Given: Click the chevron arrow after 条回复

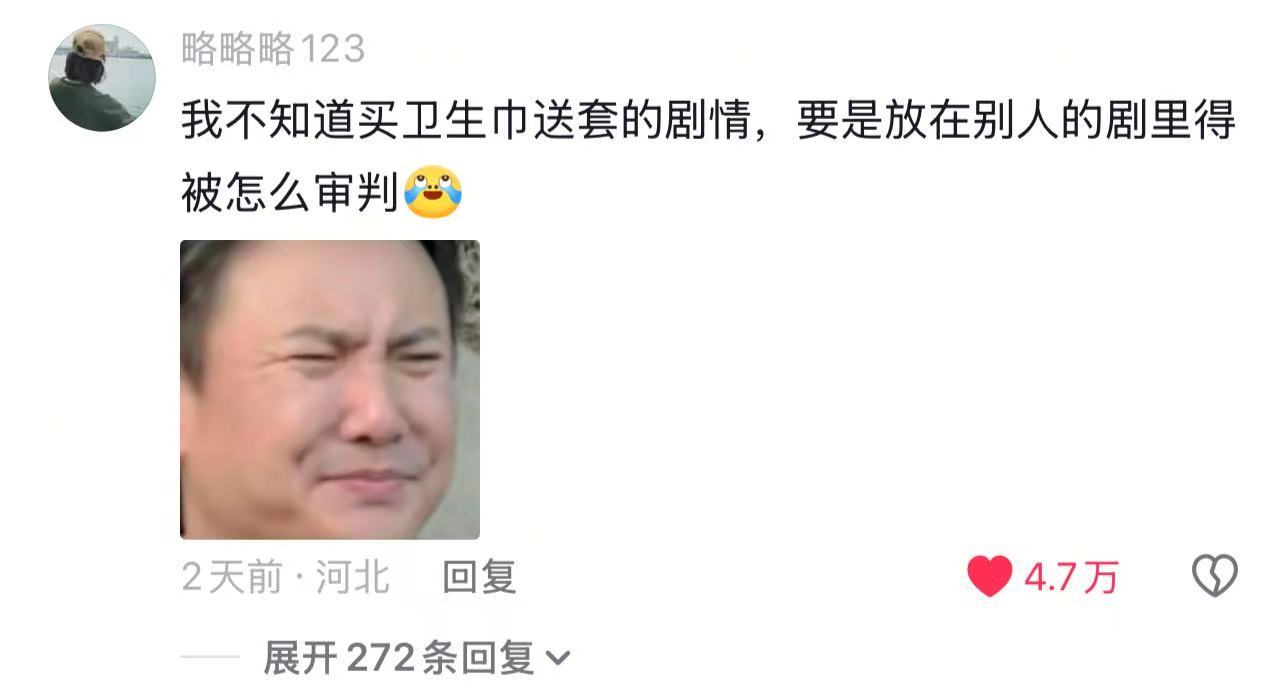Looking at the screenshot, I should 558,659.
